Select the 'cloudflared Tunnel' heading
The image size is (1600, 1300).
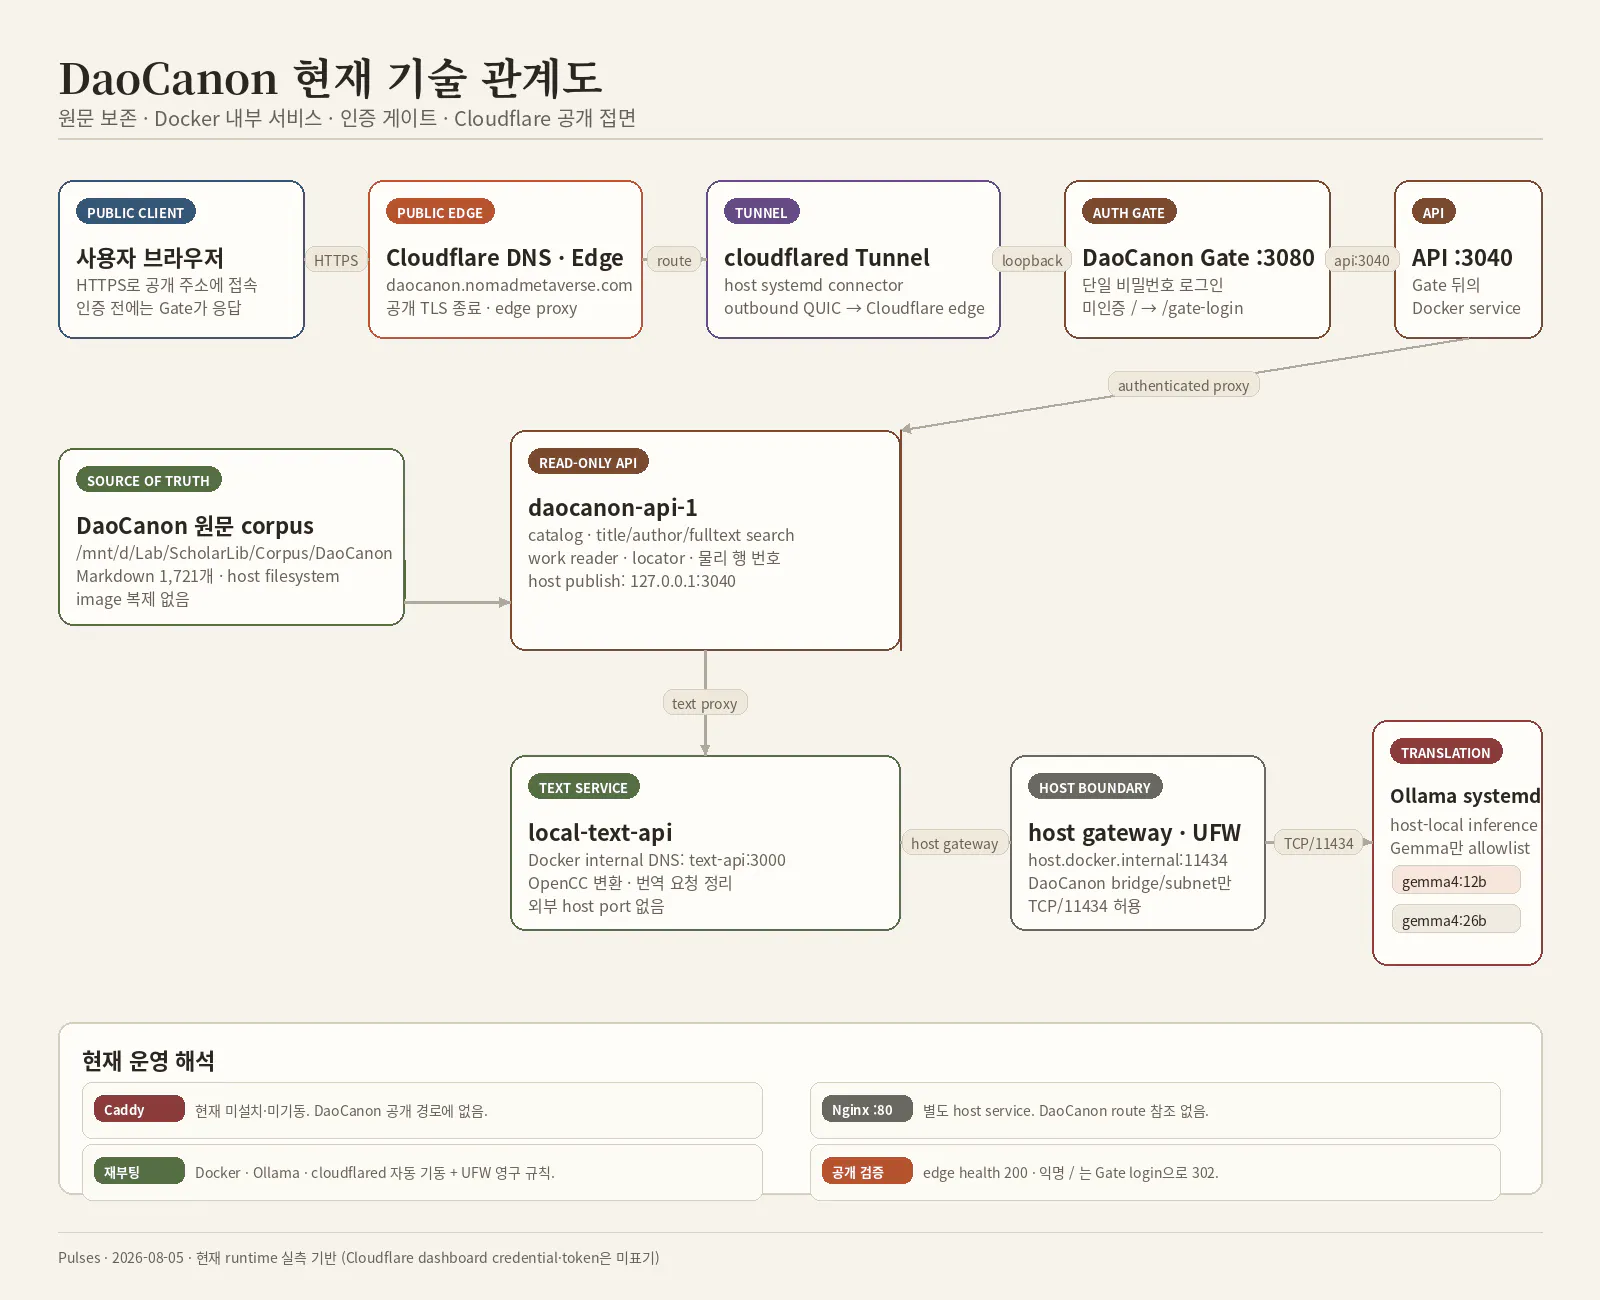tap(827, 258)
